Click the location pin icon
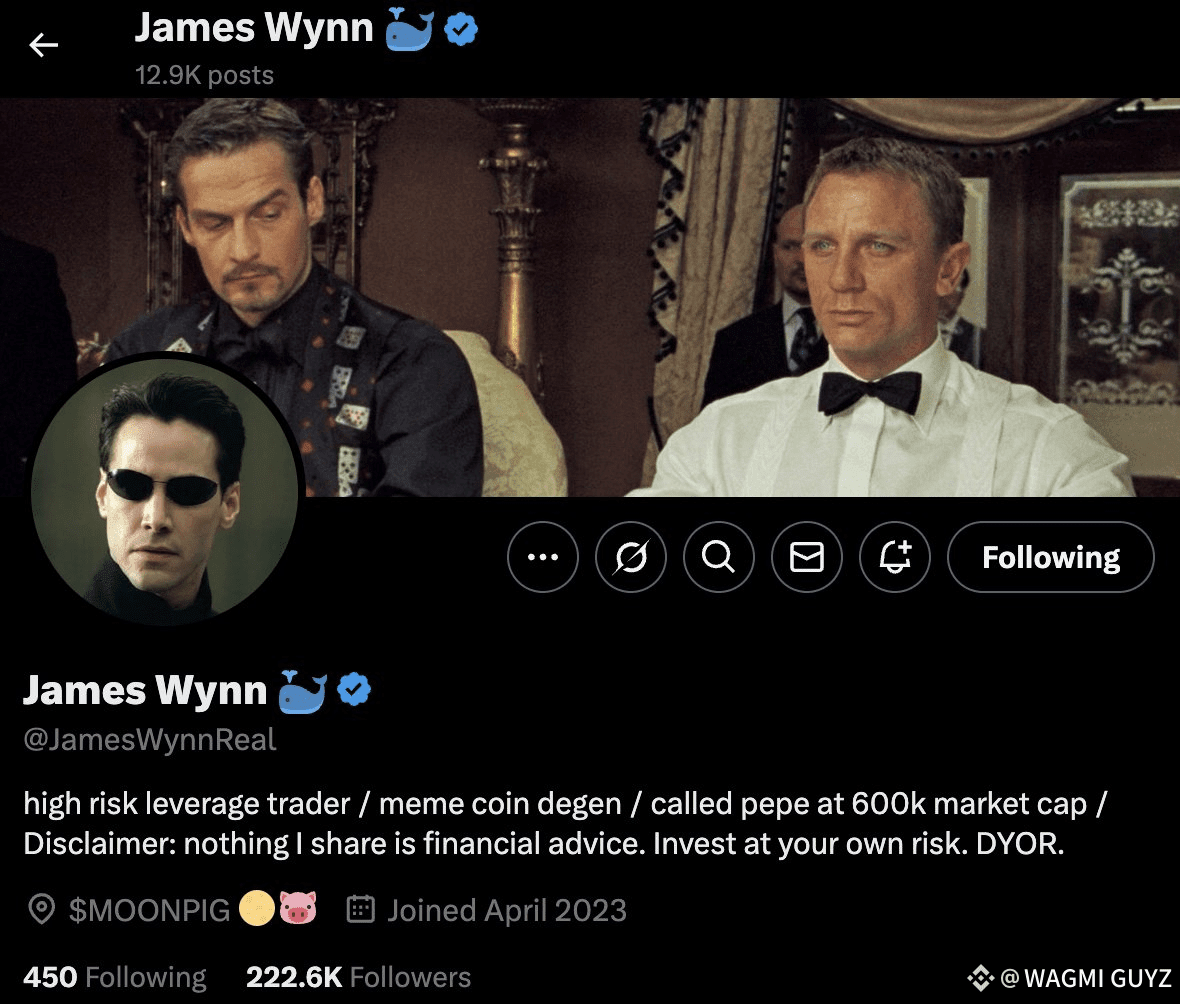 (41, 909)
